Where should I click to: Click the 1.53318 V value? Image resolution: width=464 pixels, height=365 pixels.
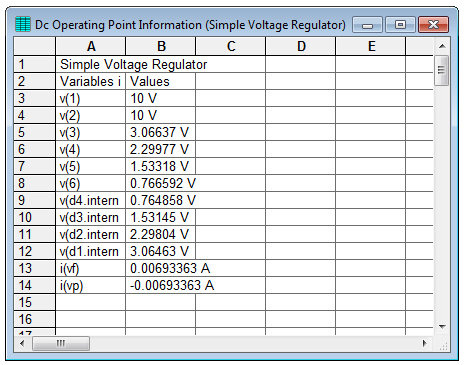coord(161,166)
